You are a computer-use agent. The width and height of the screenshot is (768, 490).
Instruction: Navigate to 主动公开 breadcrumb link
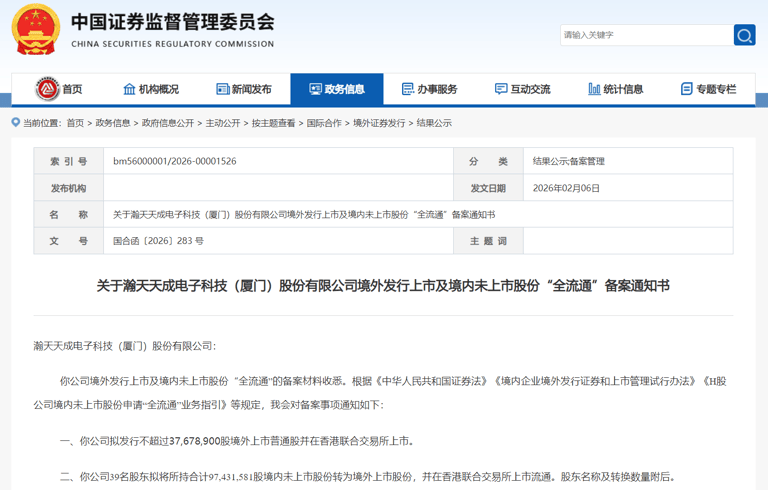pos(223,123)
